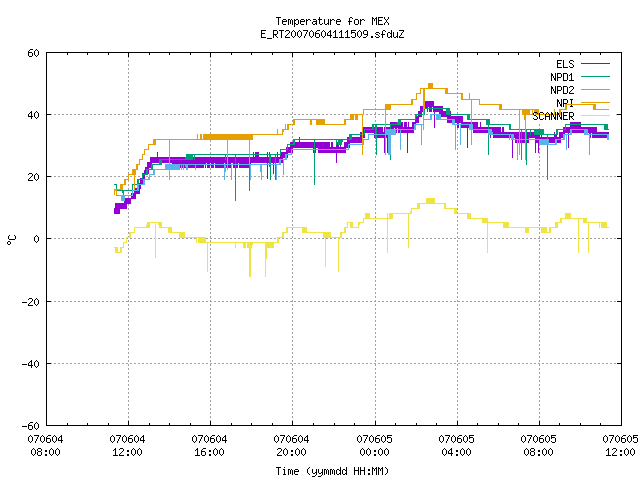Click the °C axis unit label

point(11,240)
